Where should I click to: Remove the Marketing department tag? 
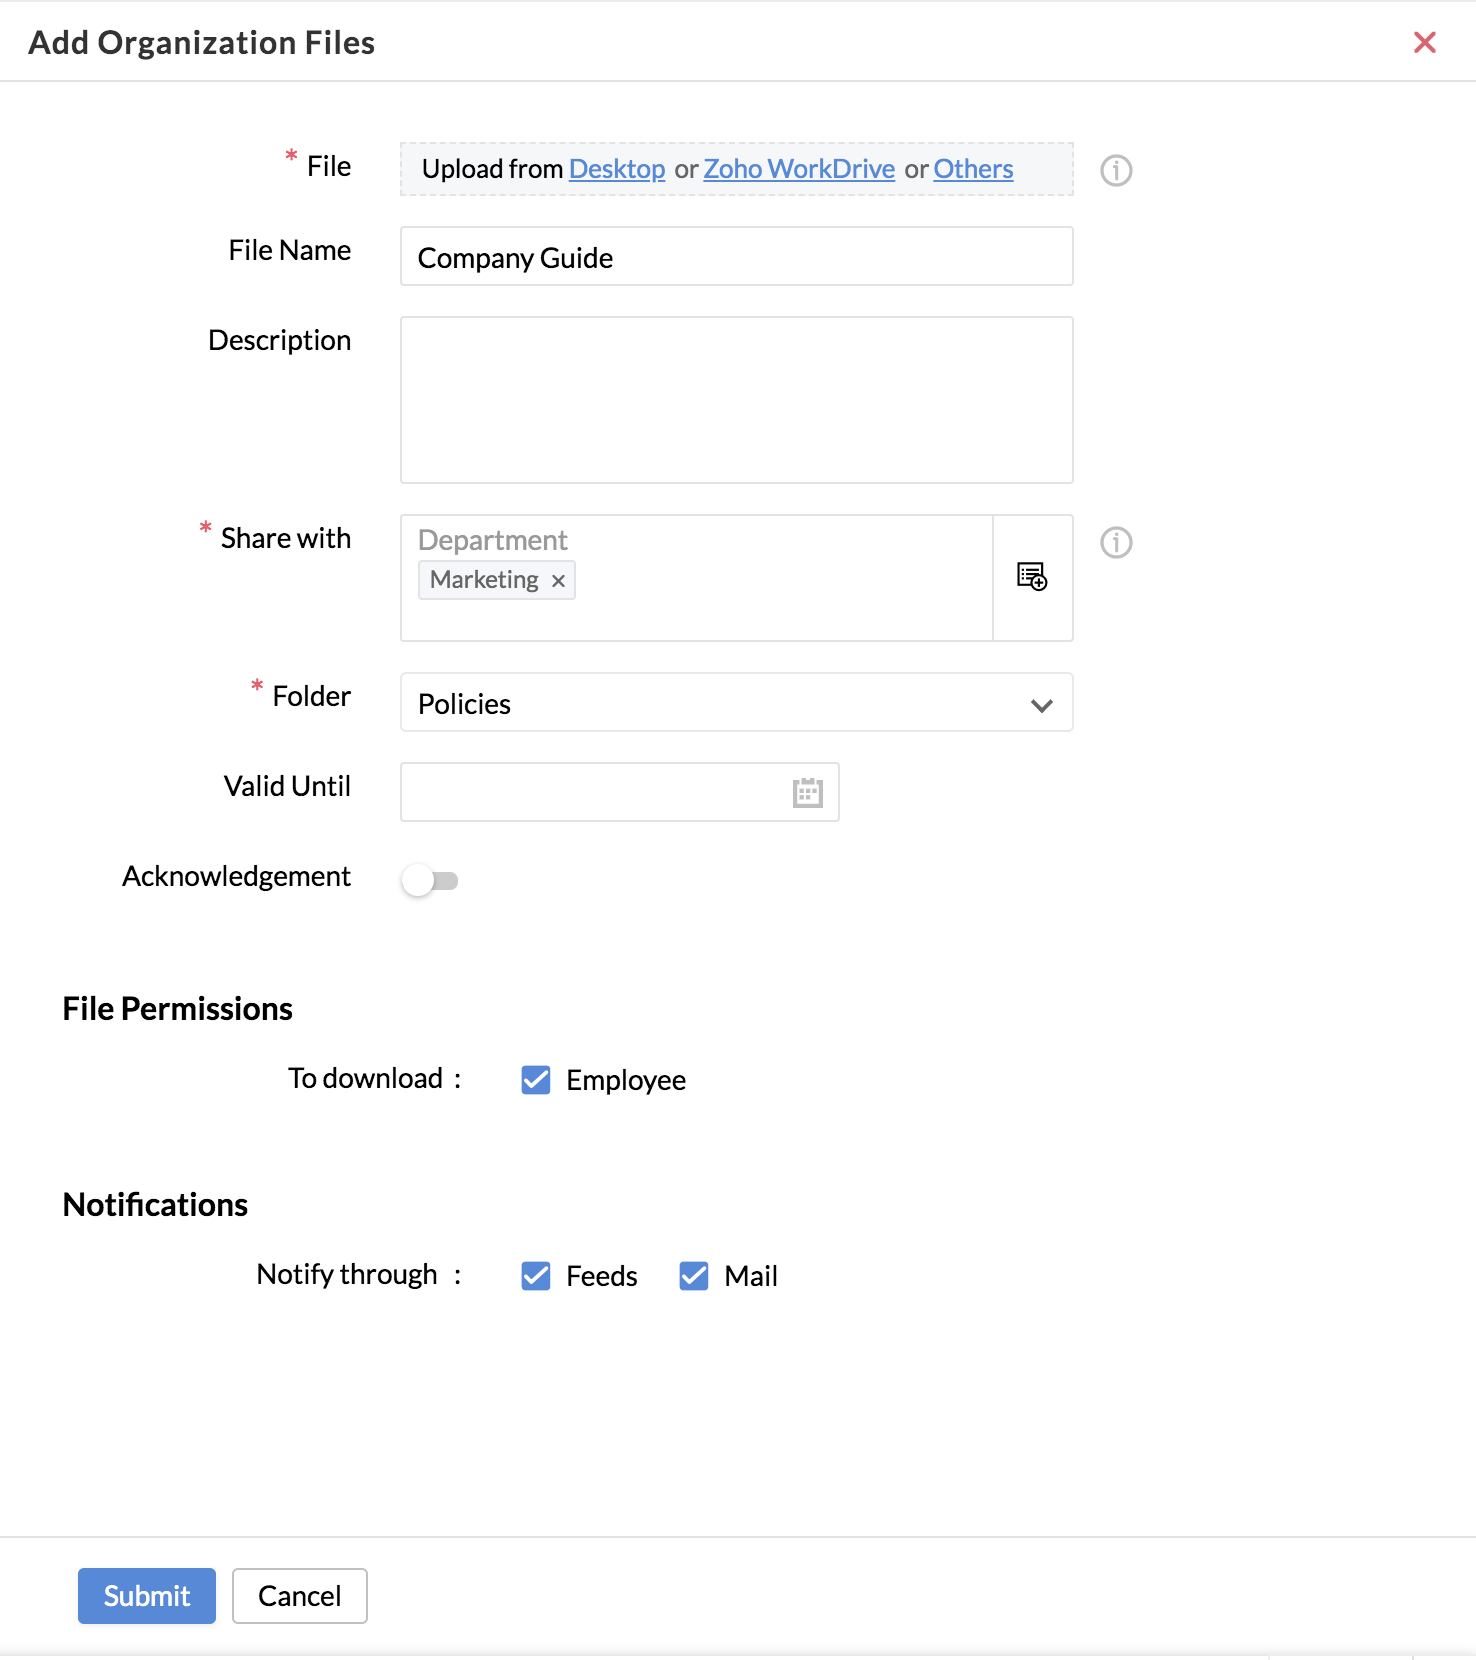click(559, 581)
